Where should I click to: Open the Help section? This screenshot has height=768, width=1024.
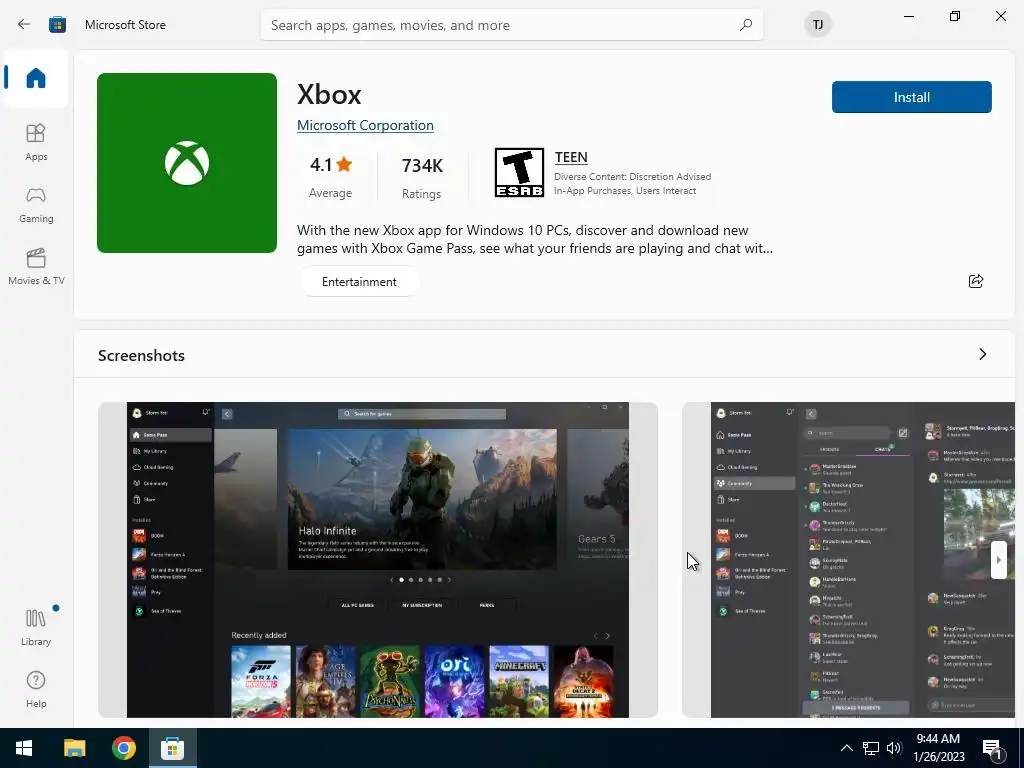[36, 689]
